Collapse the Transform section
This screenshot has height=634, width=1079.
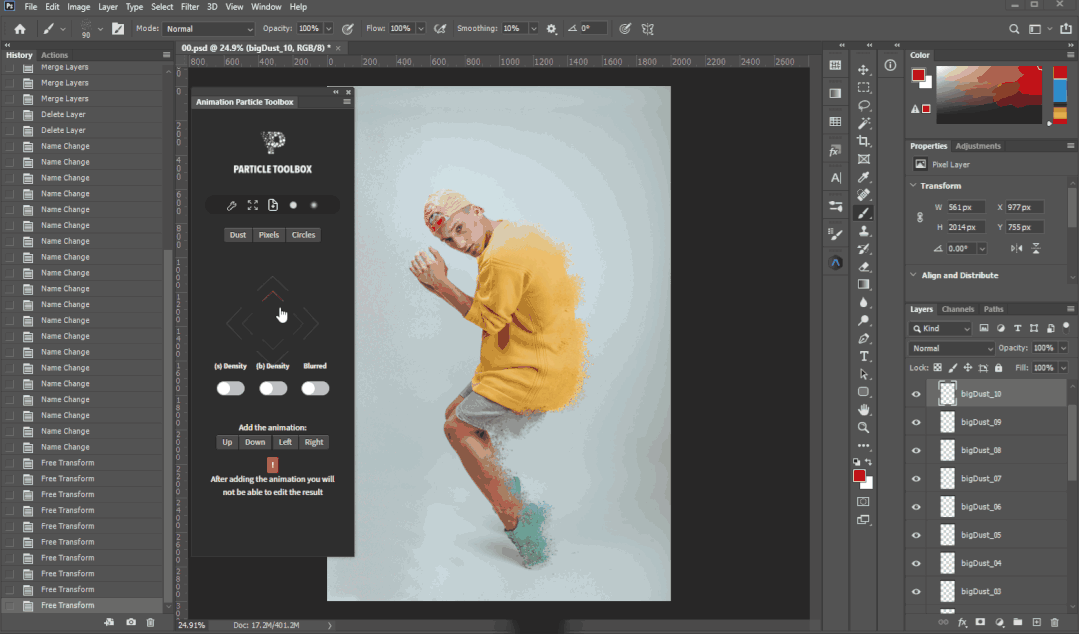coord(913,186)
